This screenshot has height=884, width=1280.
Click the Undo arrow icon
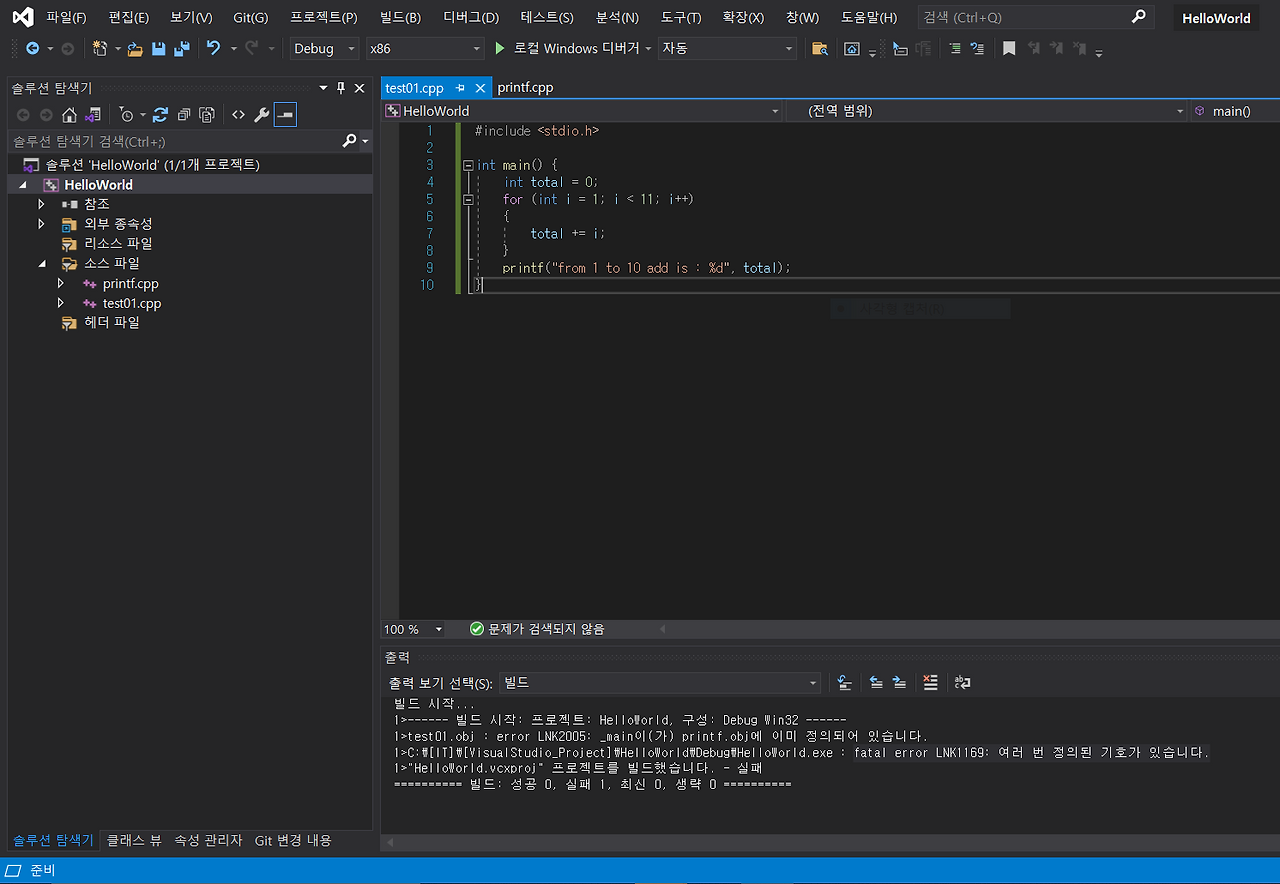point(213,48)
